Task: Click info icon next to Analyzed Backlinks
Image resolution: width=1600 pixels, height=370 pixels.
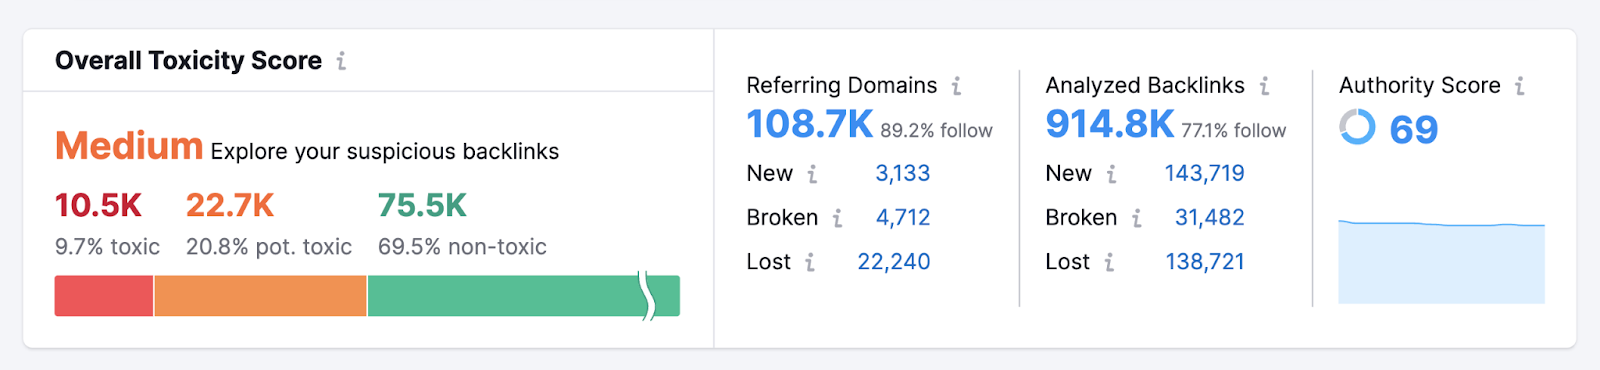Action: tap(1264, 86)
